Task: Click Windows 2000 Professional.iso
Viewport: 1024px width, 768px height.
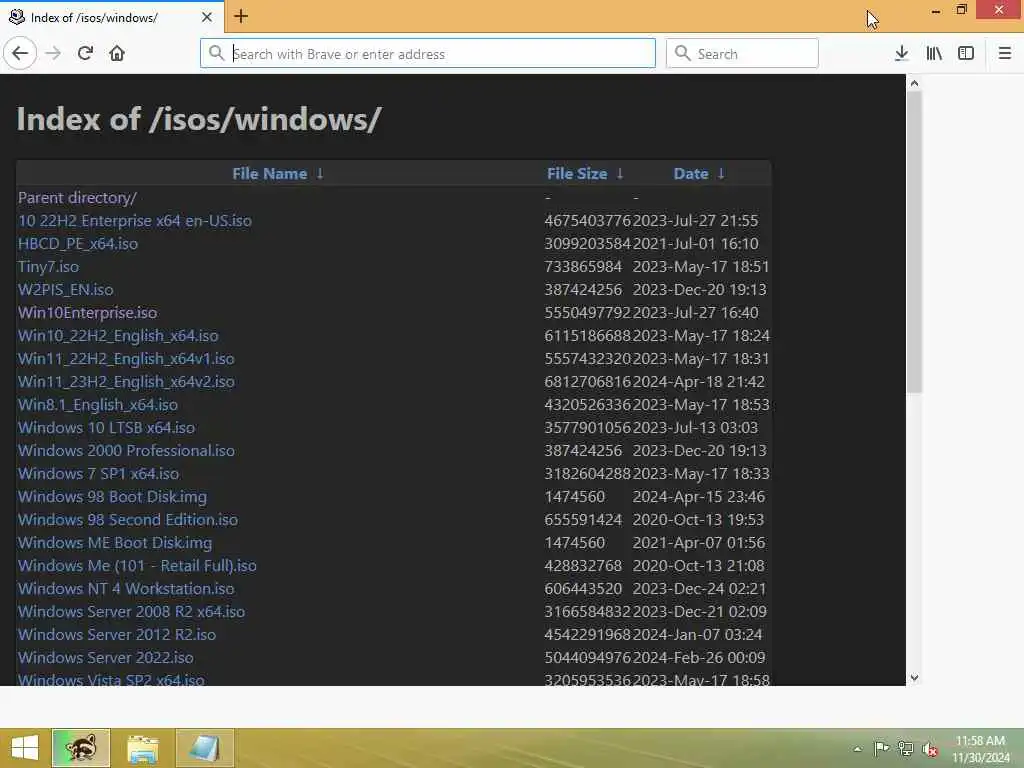Action: click(x=126, y=451)
